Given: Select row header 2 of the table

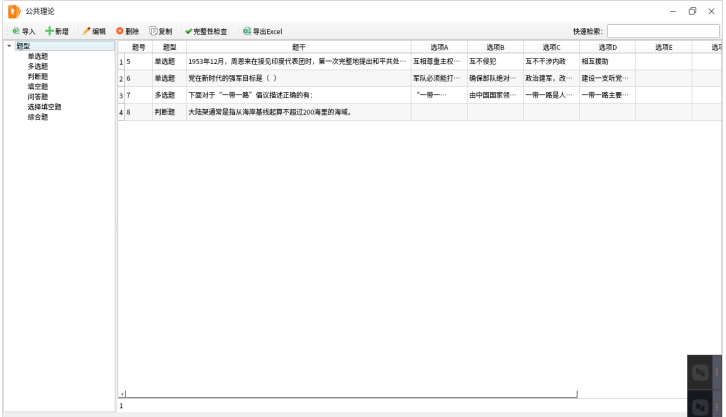Looking at the screenshot, I should (x=121, y=79).
